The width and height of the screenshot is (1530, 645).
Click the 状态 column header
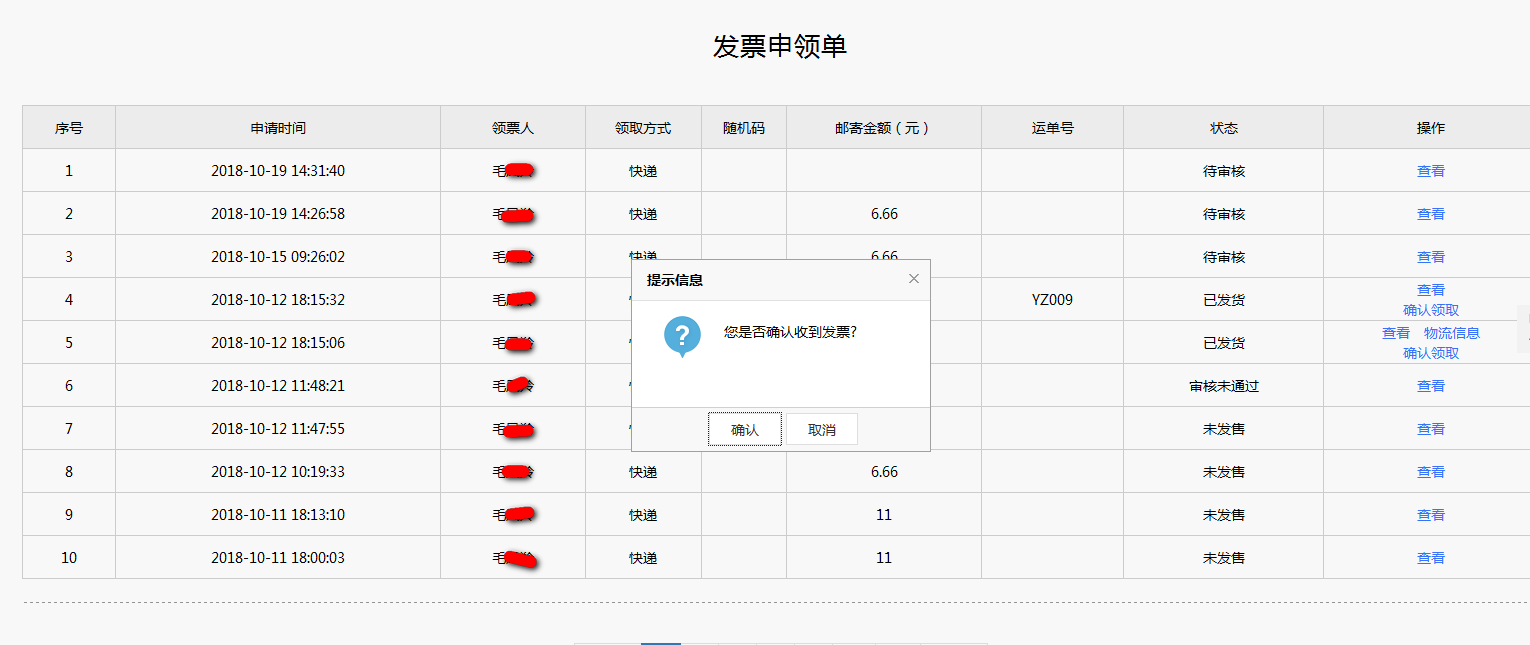pos(1224,128)
